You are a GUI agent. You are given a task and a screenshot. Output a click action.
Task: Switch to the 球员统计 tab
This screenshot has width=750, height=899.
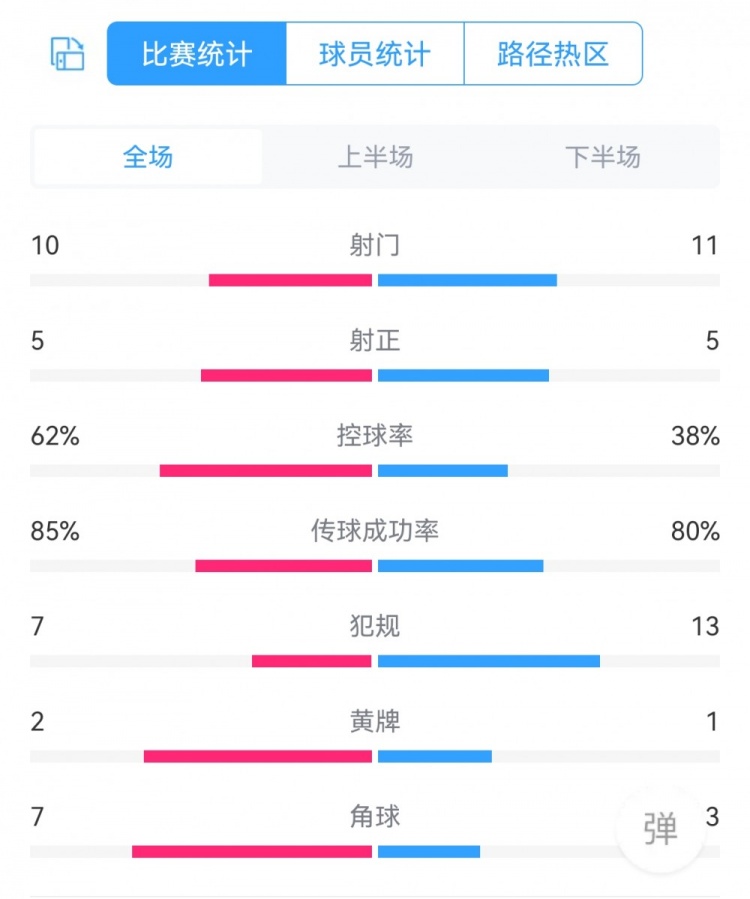coord(375,54)
